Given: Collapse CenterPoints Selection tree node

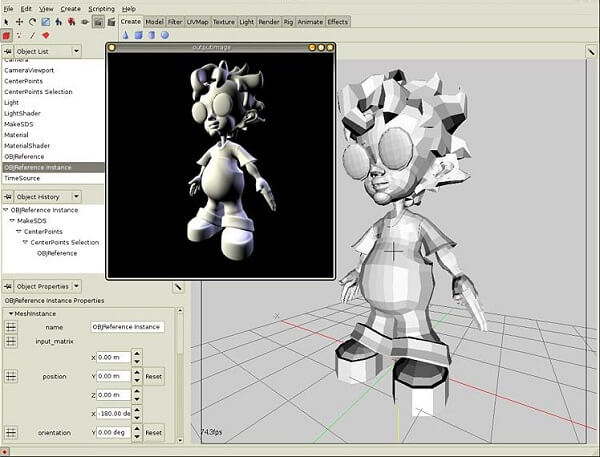Looking at the screenshot, I should 25,242.
